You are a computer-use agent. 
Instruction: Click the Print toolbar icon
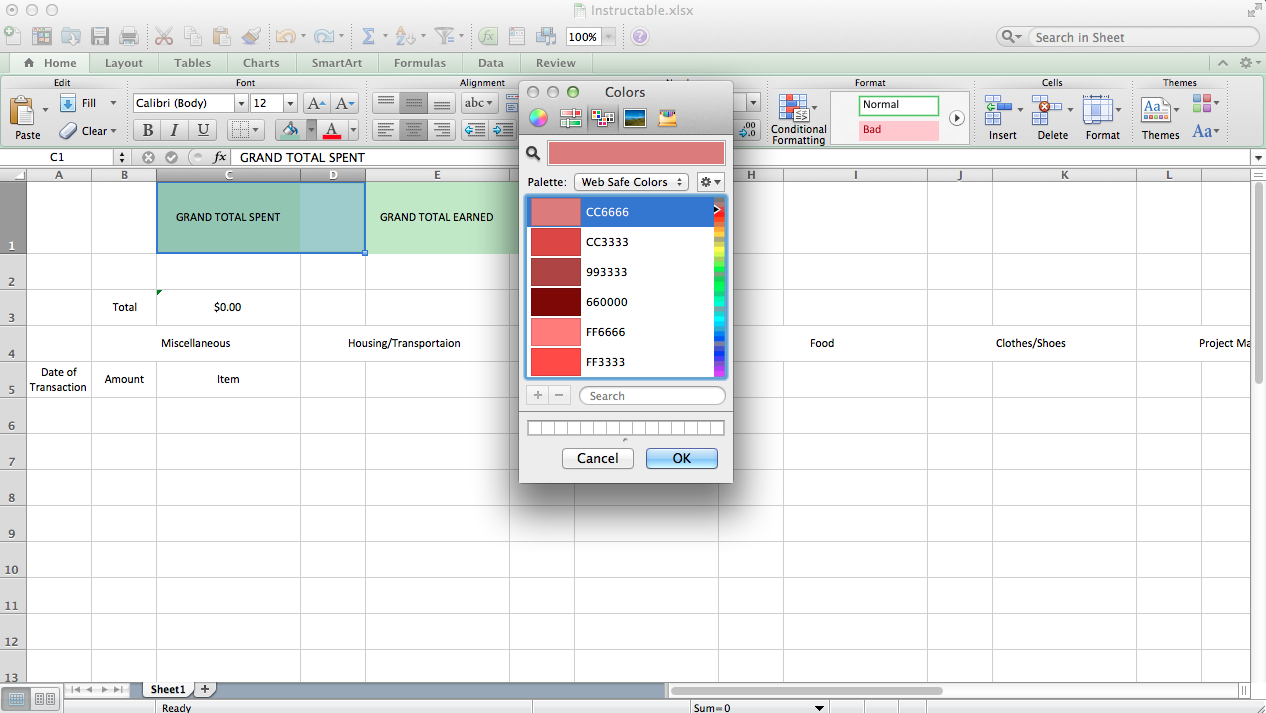tap(129, 37)
